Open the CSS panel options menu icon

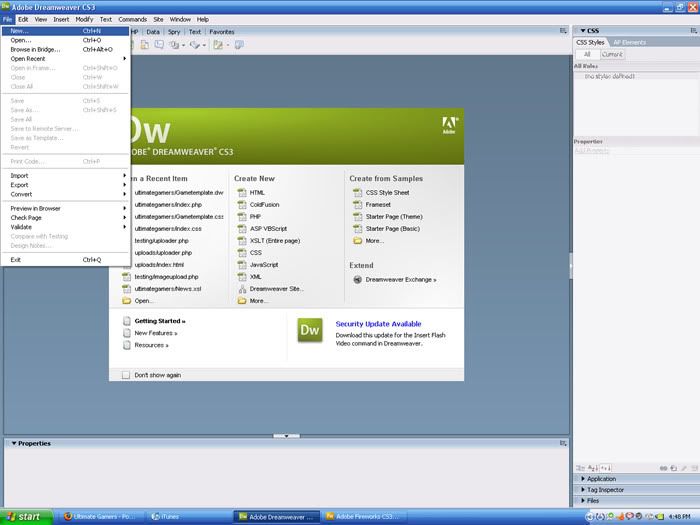point(693,30)
